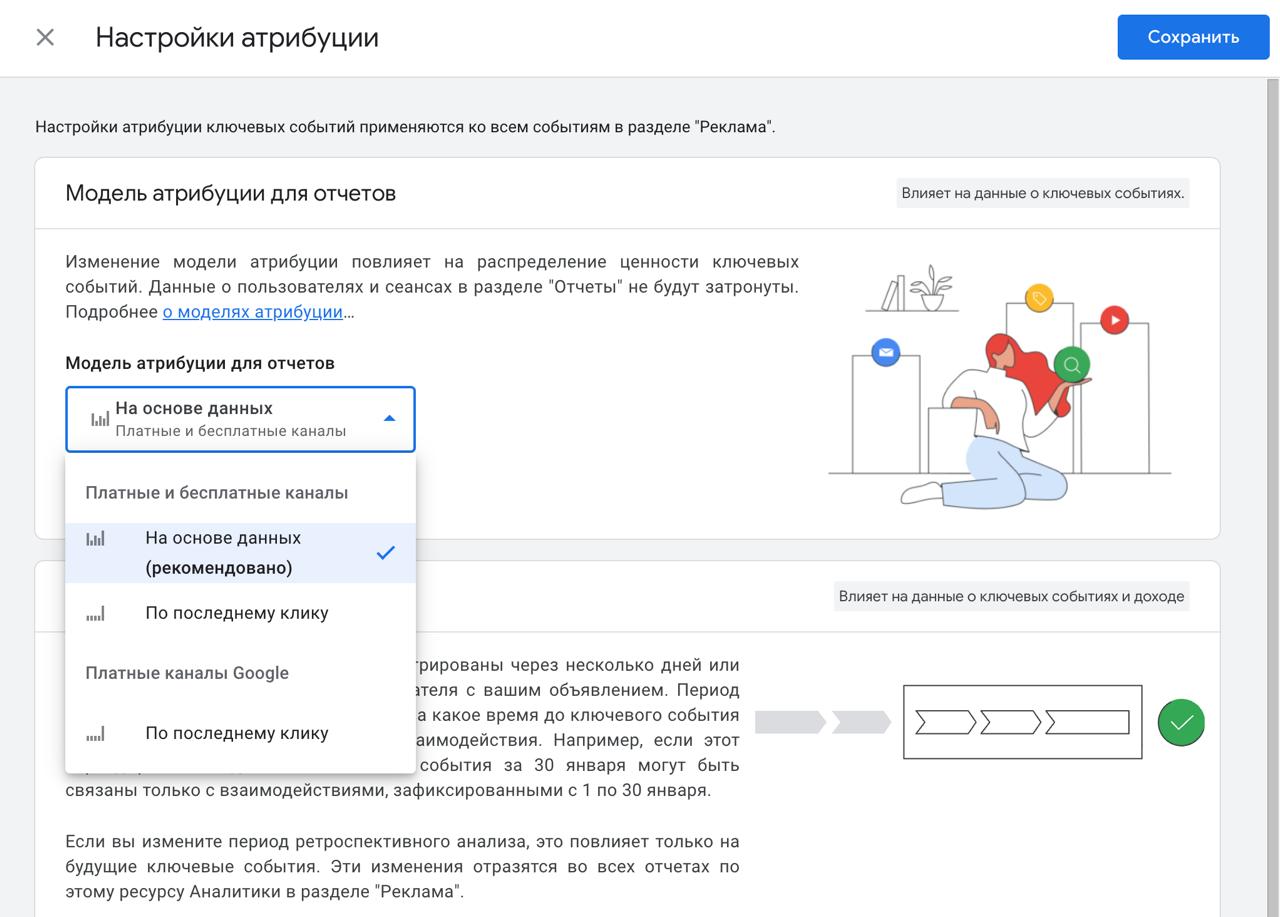
Task: Click the На основе данных combo box
Action: pos(240,419)
